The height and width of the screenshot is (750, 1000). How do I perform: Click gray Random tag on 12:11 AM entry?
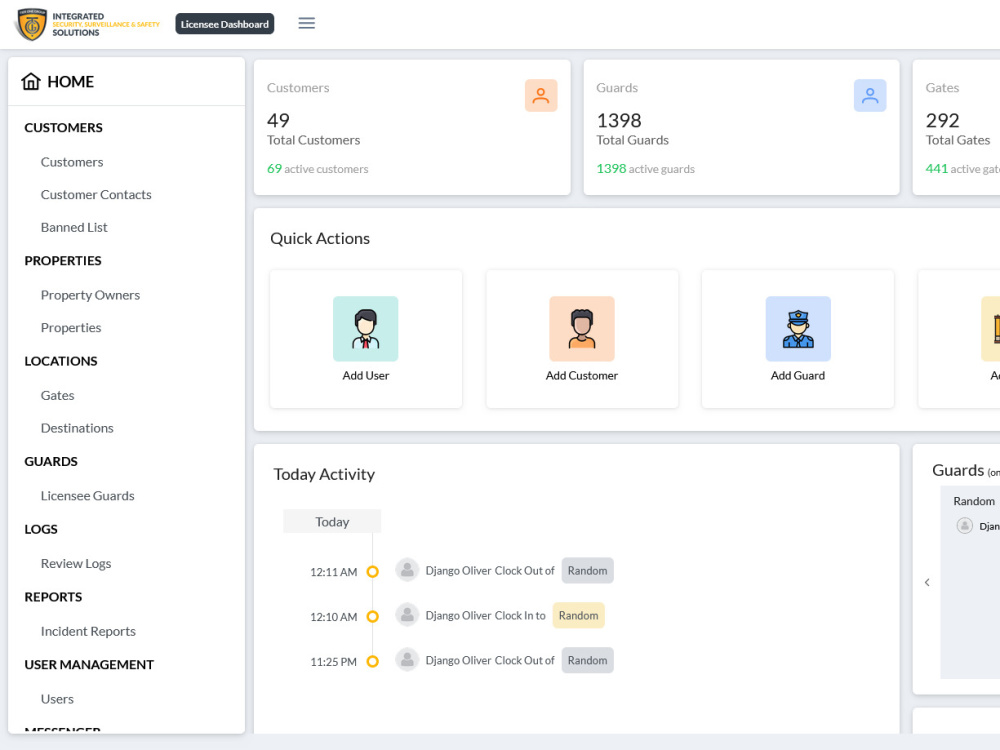(587, 570)
